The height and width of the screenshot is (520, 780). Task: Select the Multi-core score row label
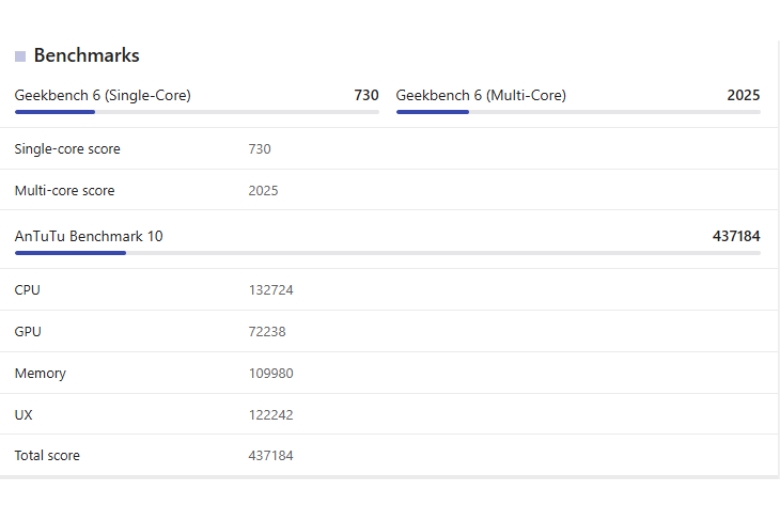point(65,190)
